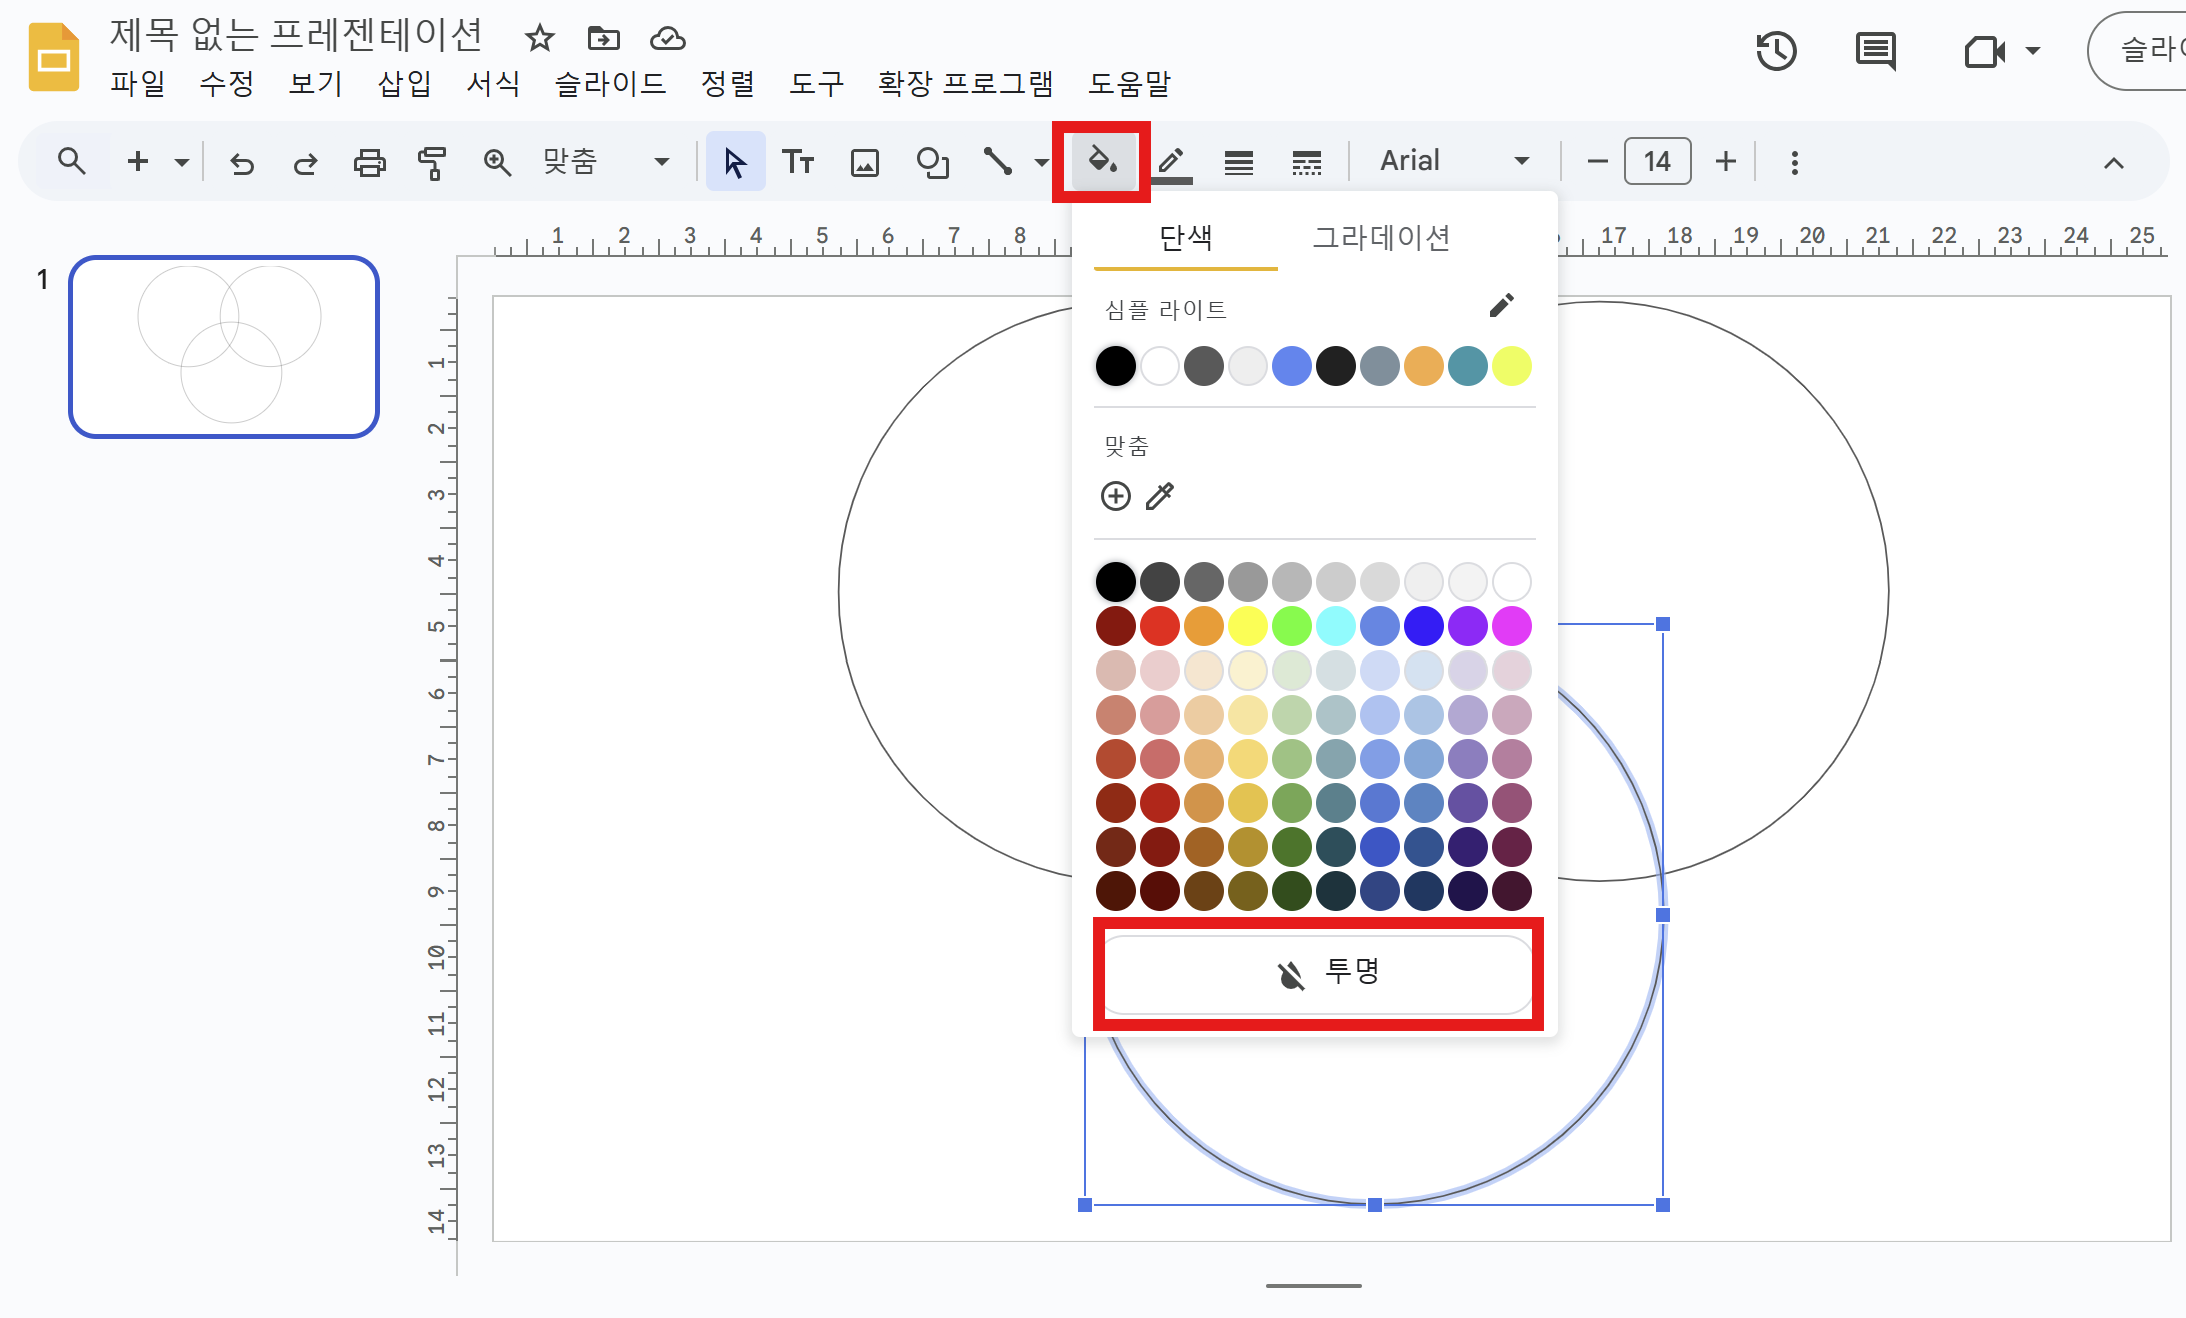The image size is (2186, 1318).
Task: Open more toolbar options three dots
Action: [1794, 162]
